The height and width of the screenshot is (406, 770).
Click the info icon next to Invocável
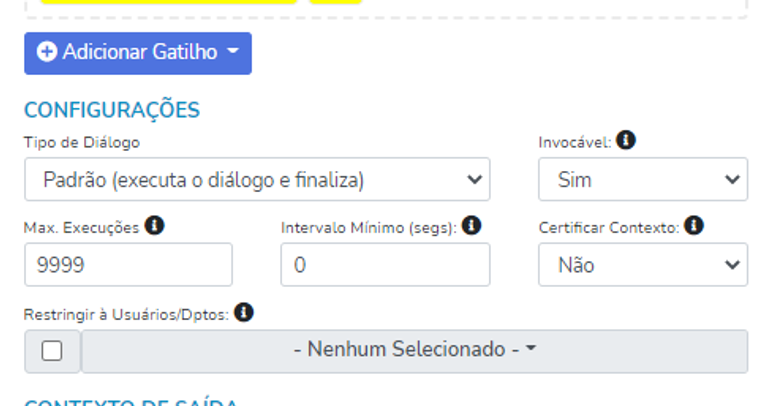626,141
